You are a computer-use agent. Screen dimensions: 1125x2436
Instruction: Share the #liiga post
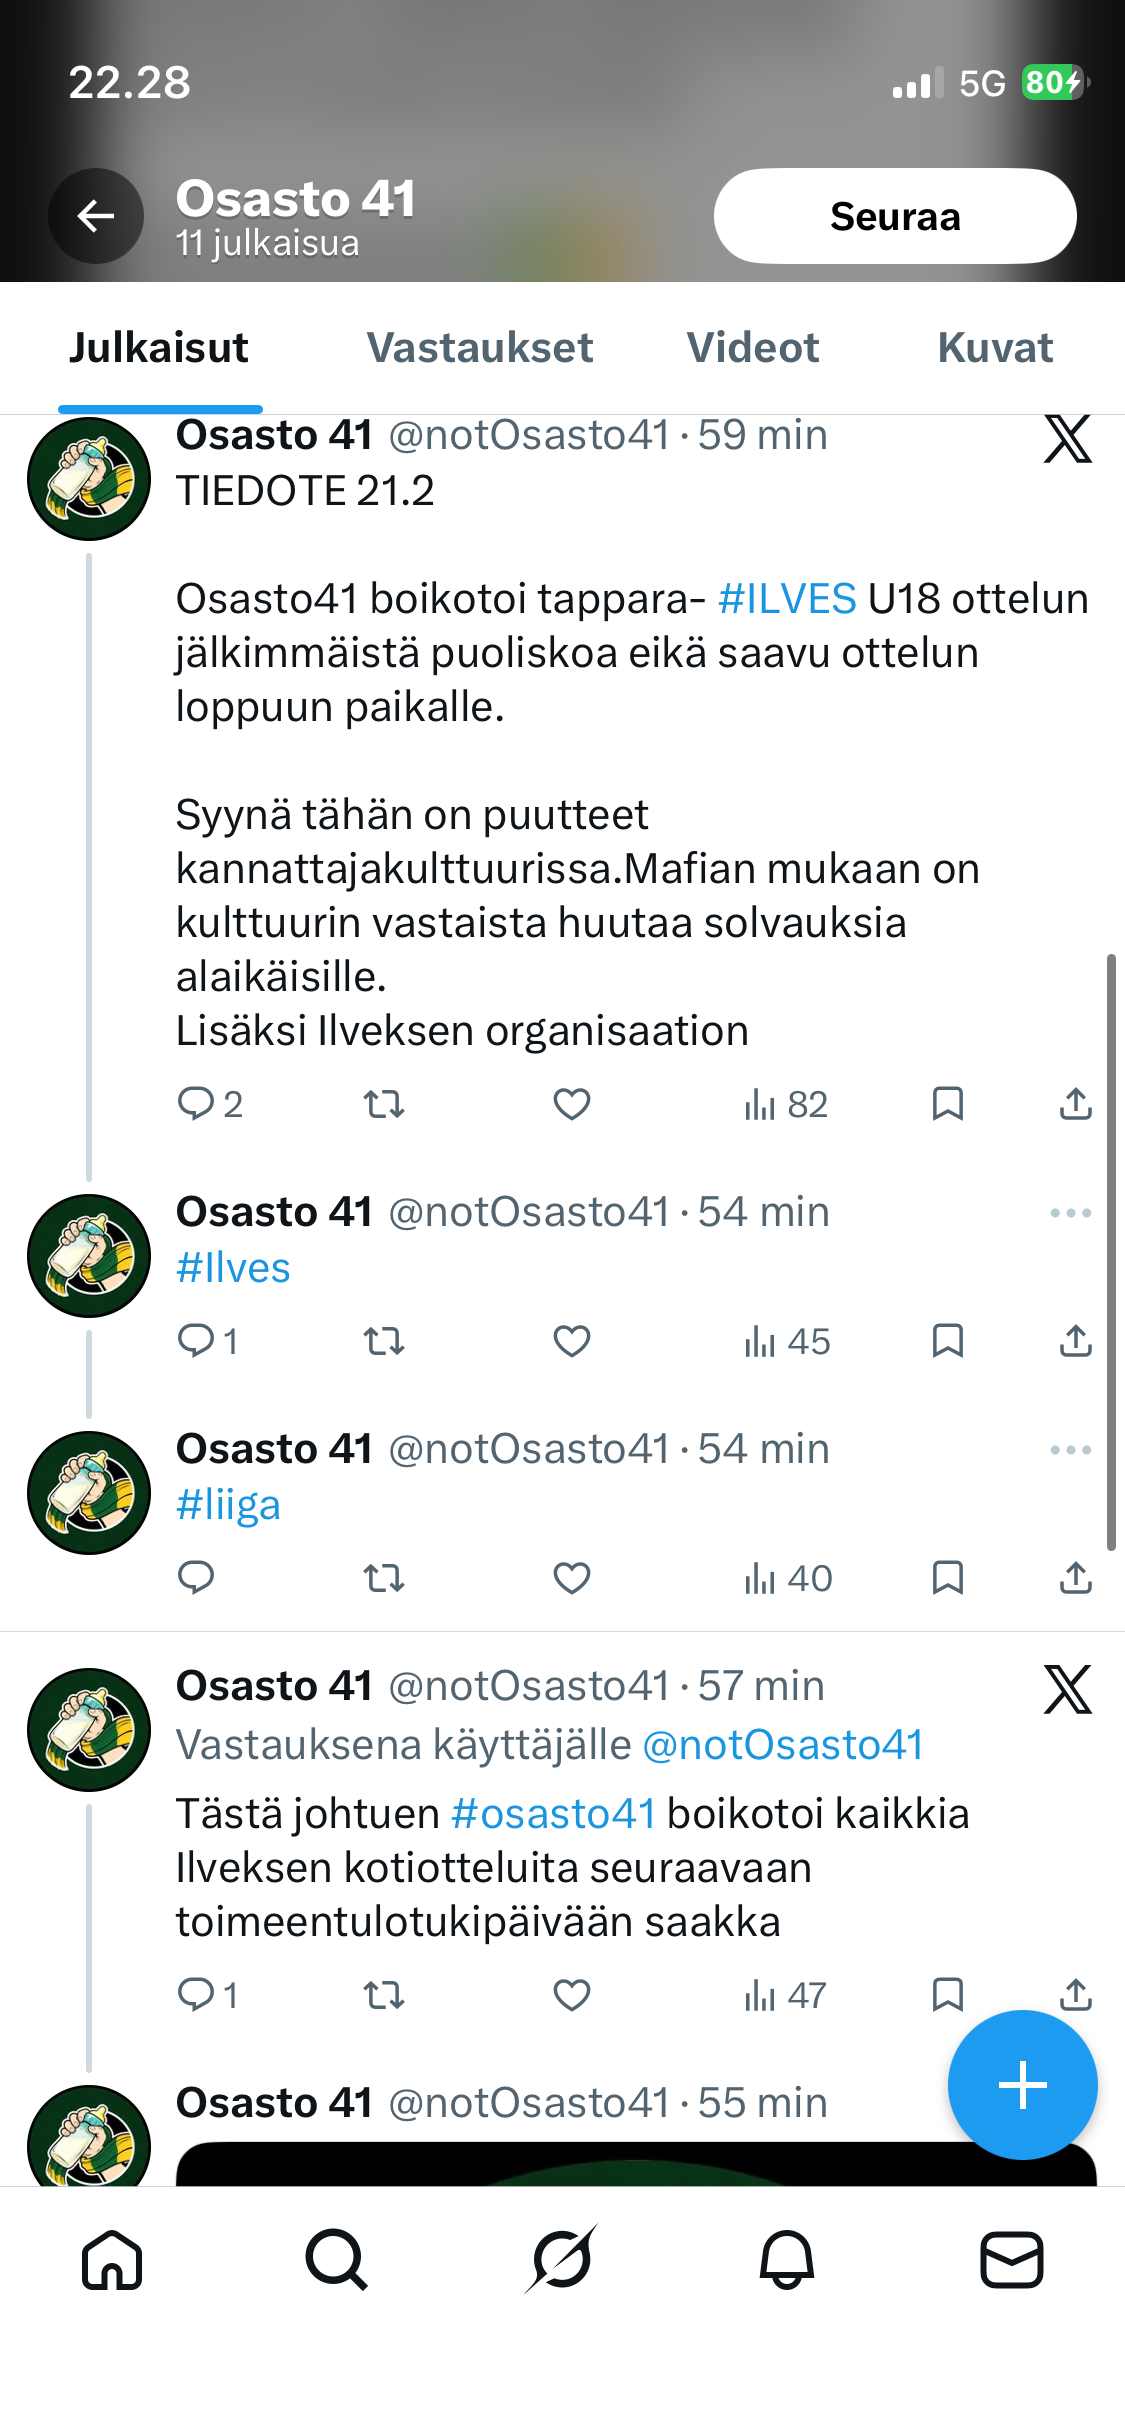pyautogui.click(x=1075, y=1578)
